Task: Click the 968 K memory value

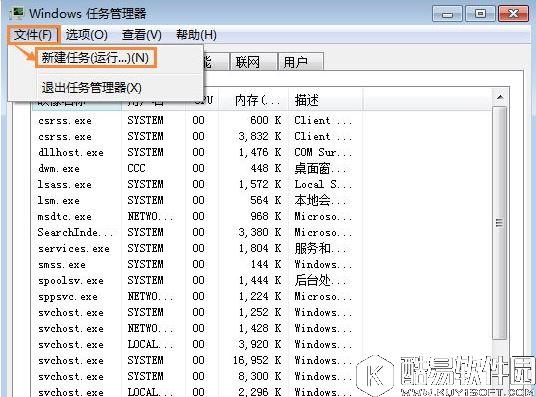Action: pos(266,216)
